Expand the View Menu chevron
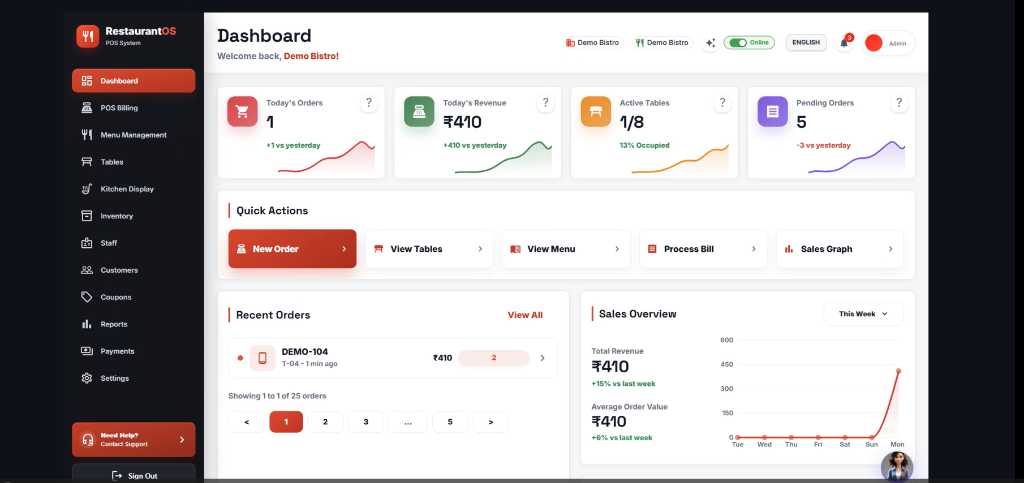Image resolution: width=1024 pixels, height=483 pixels. [x=617, y=249]
